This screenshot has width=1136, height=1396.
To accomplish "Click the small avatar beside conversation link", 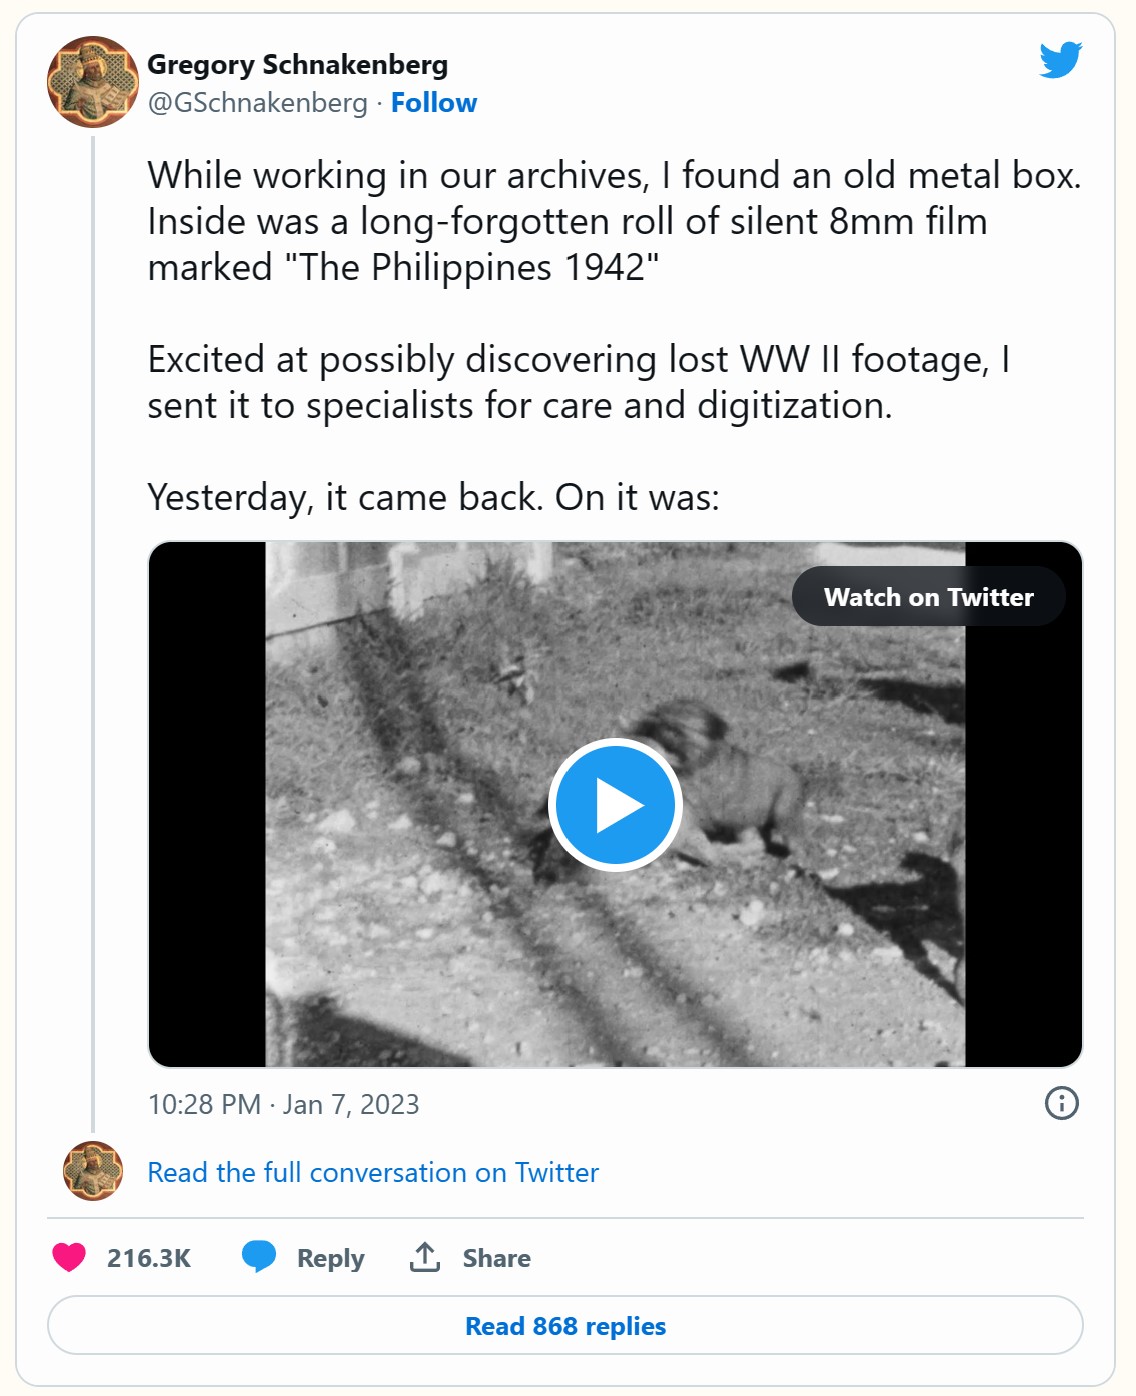I will tap(92, 1171).
